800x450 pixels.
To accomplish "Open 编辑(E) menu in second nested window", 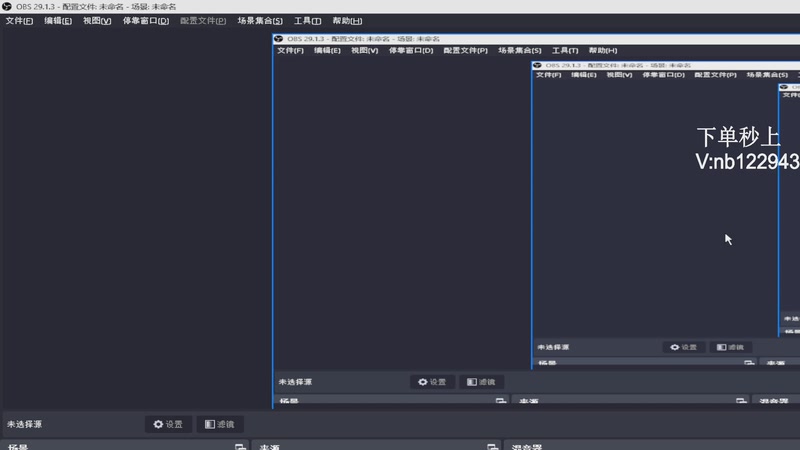I will point(584,75).
